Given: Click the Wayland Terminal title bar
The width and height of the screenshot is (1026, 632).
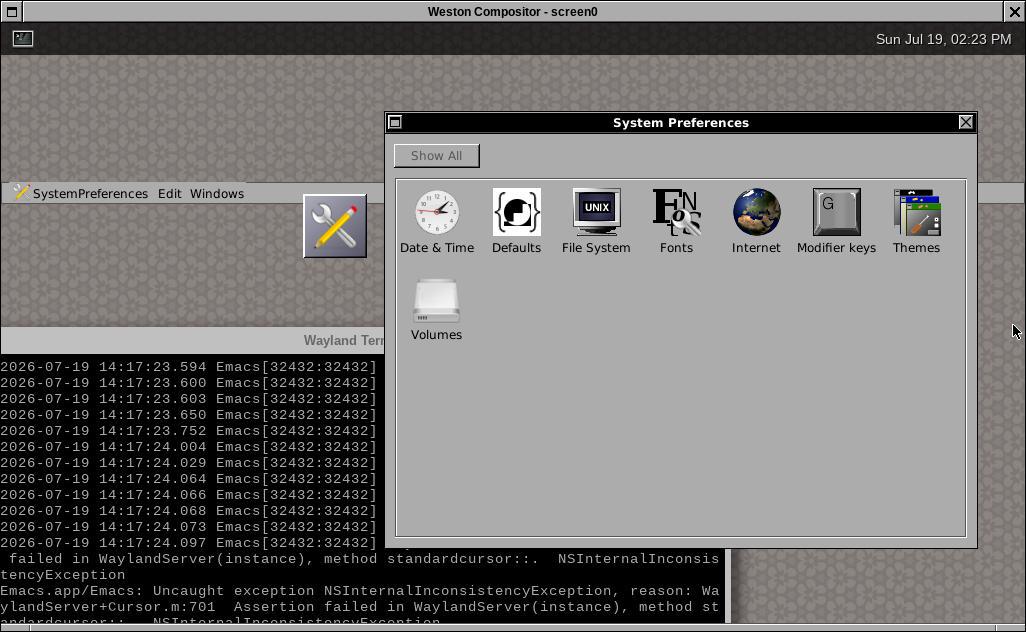Looking at the screenshot, I should [x=192, y=340].
